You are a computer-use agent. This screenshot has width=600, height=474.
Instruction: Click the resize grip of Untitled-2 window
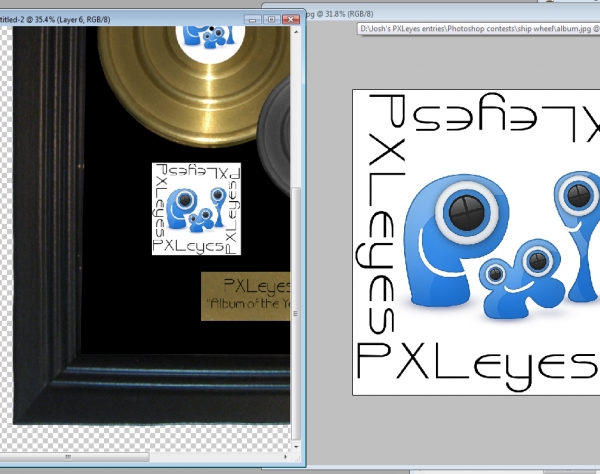click(297, 458)
